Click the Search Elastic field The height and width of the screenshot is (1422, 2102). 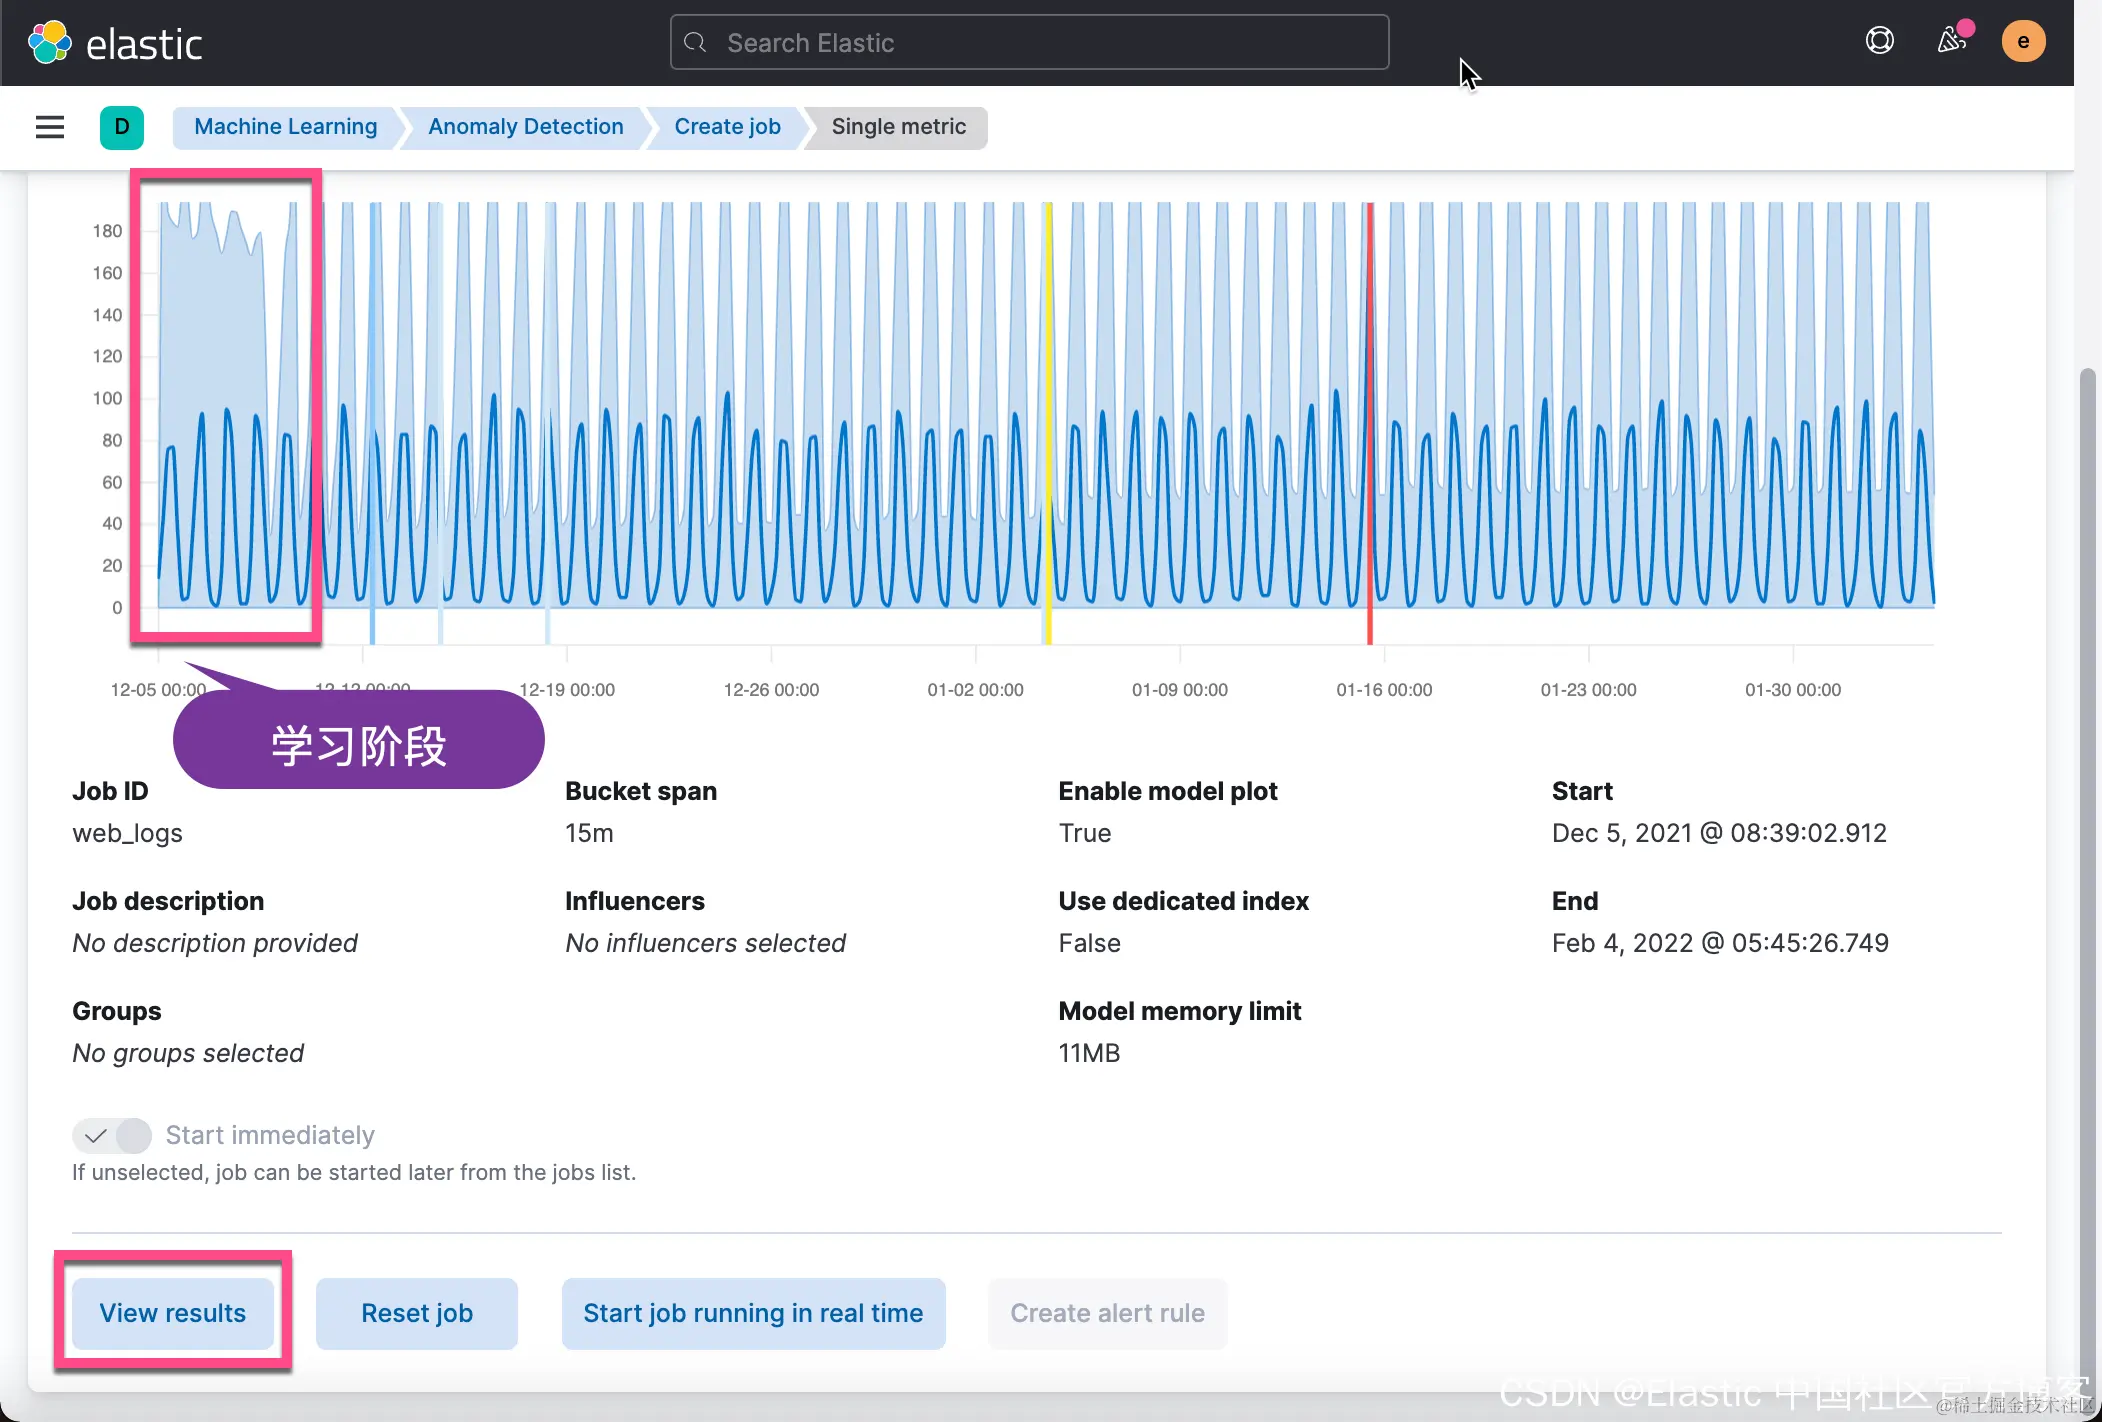1030,43
